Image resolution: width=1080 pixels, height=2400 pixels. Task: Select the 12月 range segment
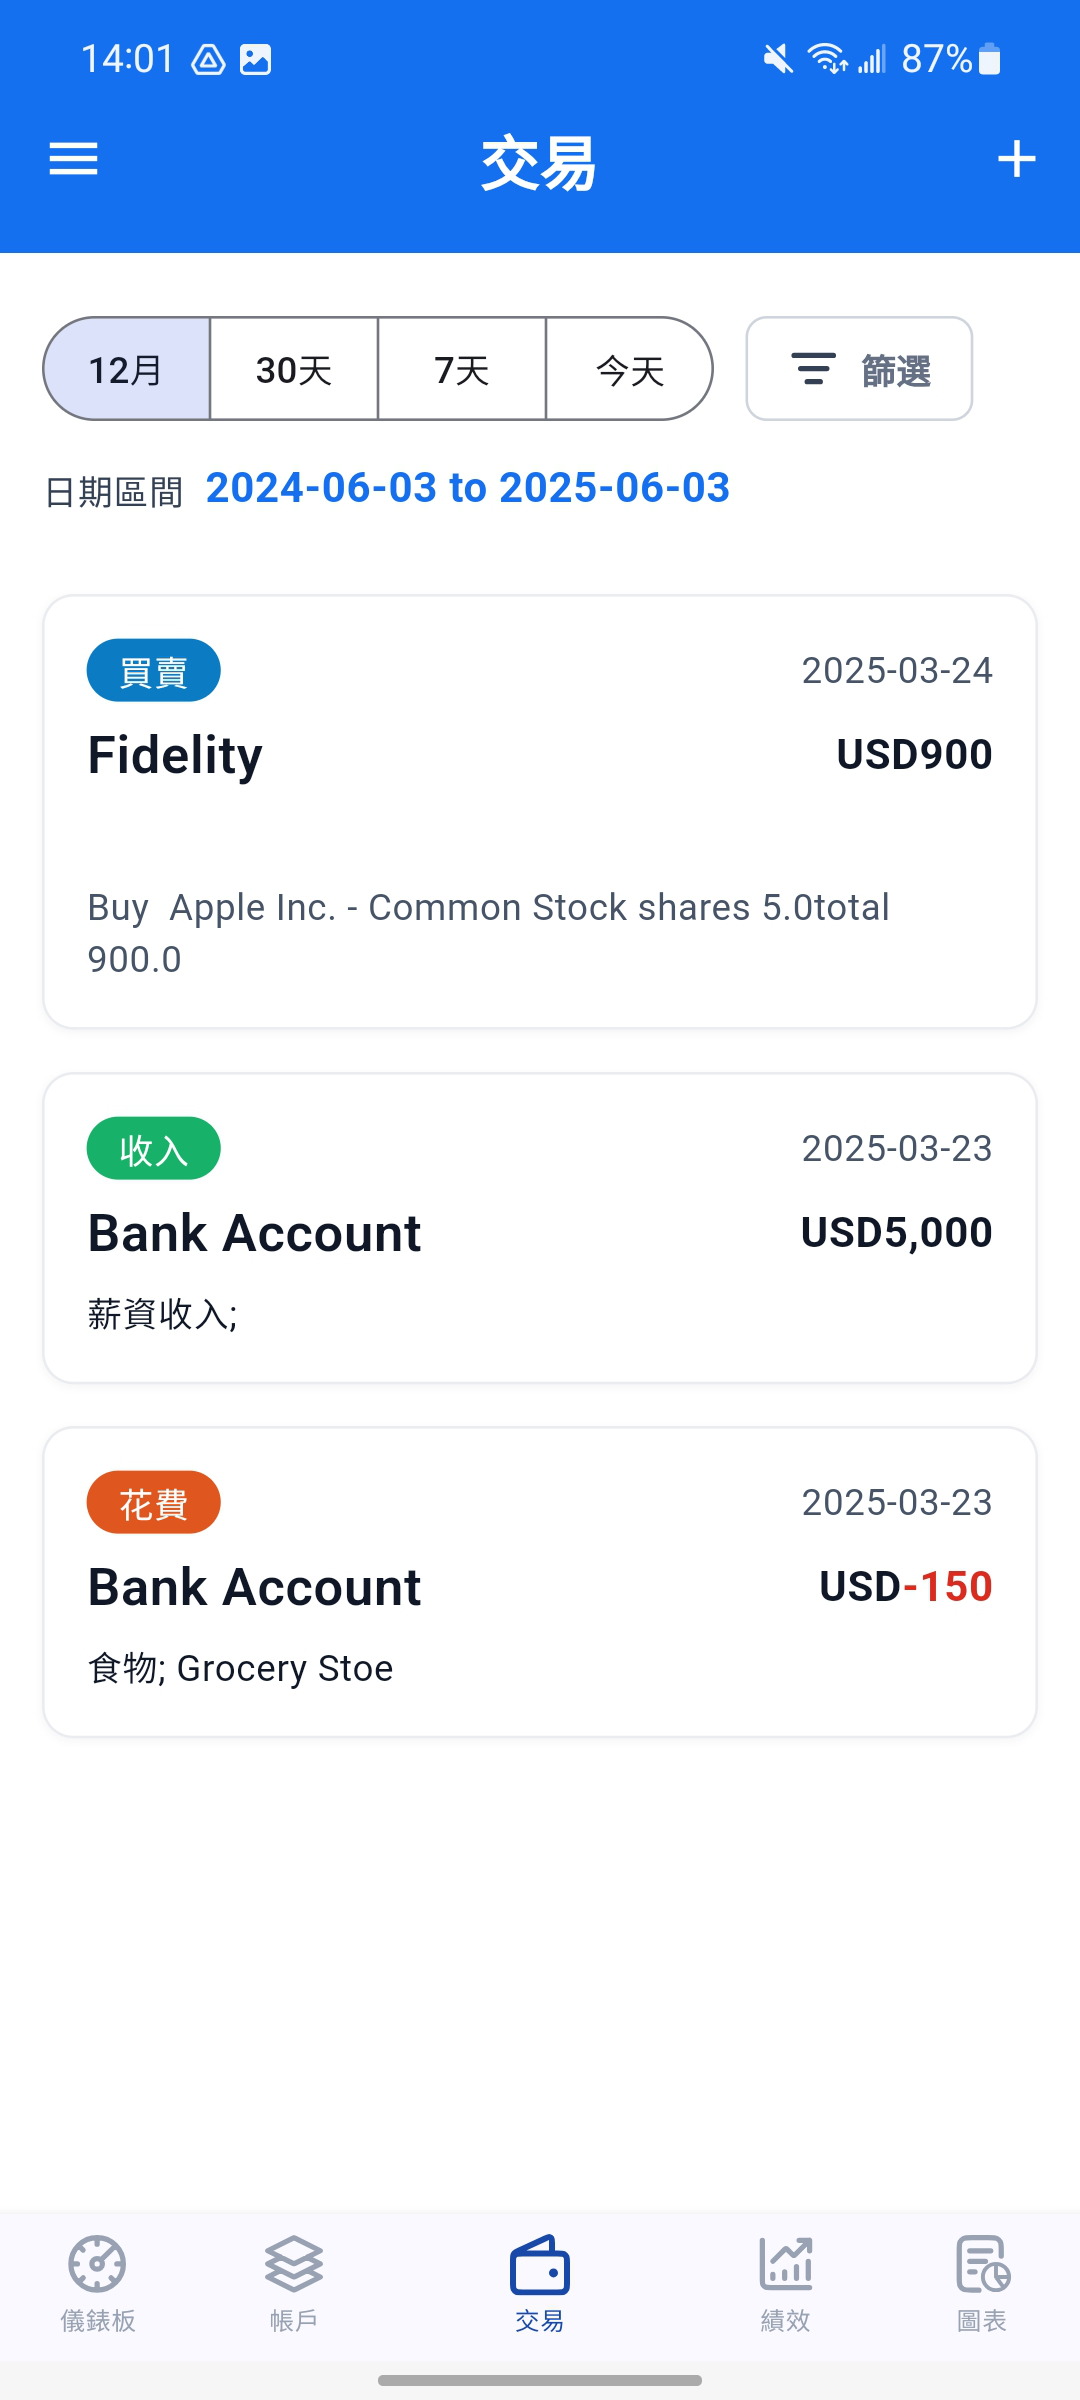127,369
